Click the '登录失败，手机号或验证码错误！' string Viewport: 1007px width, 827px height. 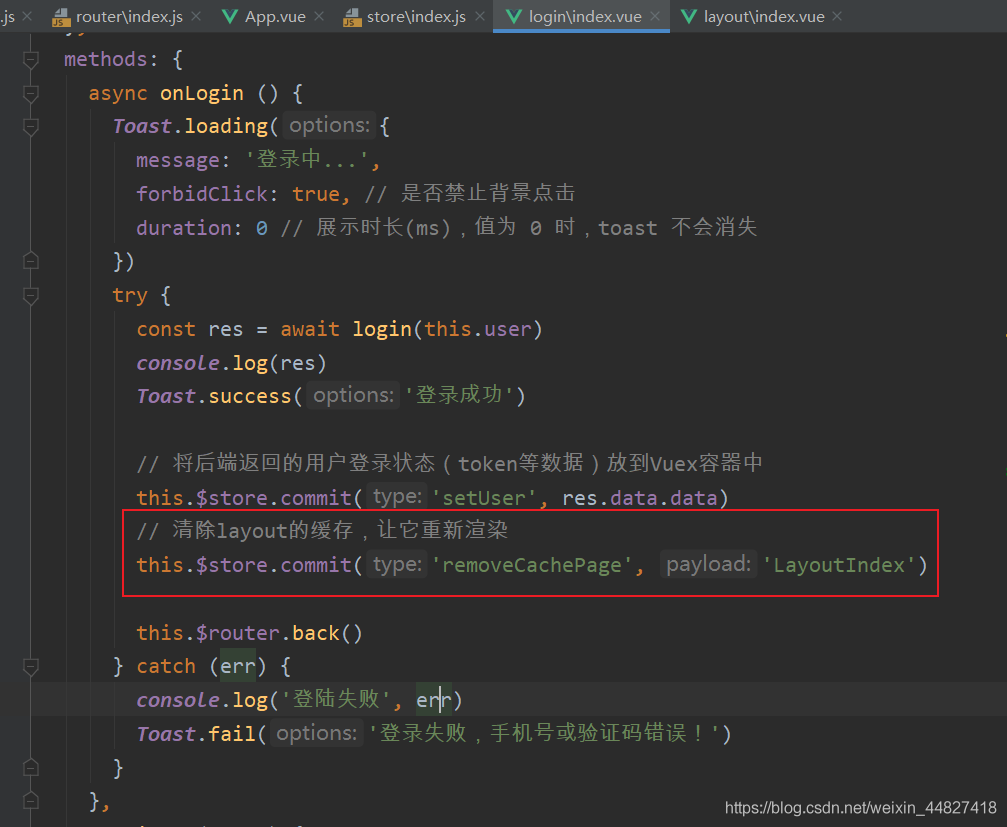545,733
